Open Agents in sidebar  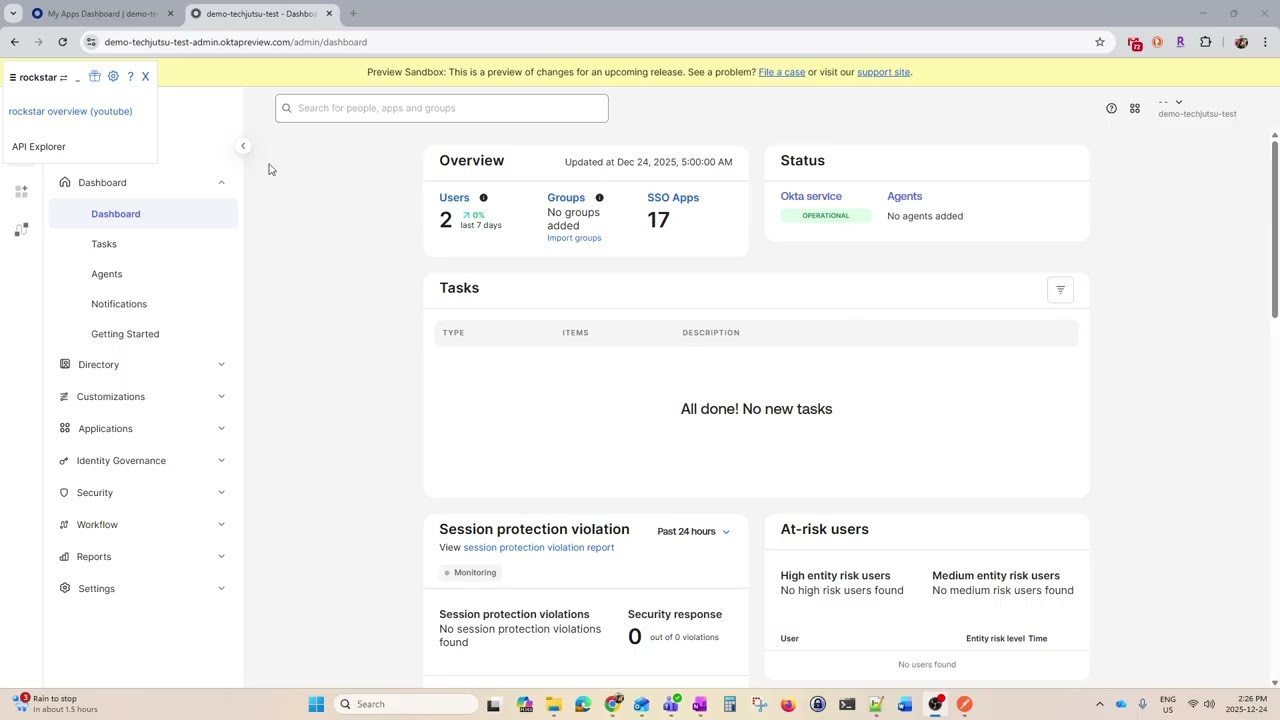pyautogui.click(x=107, y=274)
